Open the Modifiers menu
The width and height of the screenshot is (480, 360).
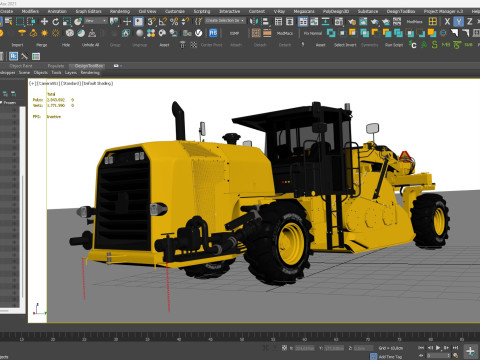(x=30, y=11)
